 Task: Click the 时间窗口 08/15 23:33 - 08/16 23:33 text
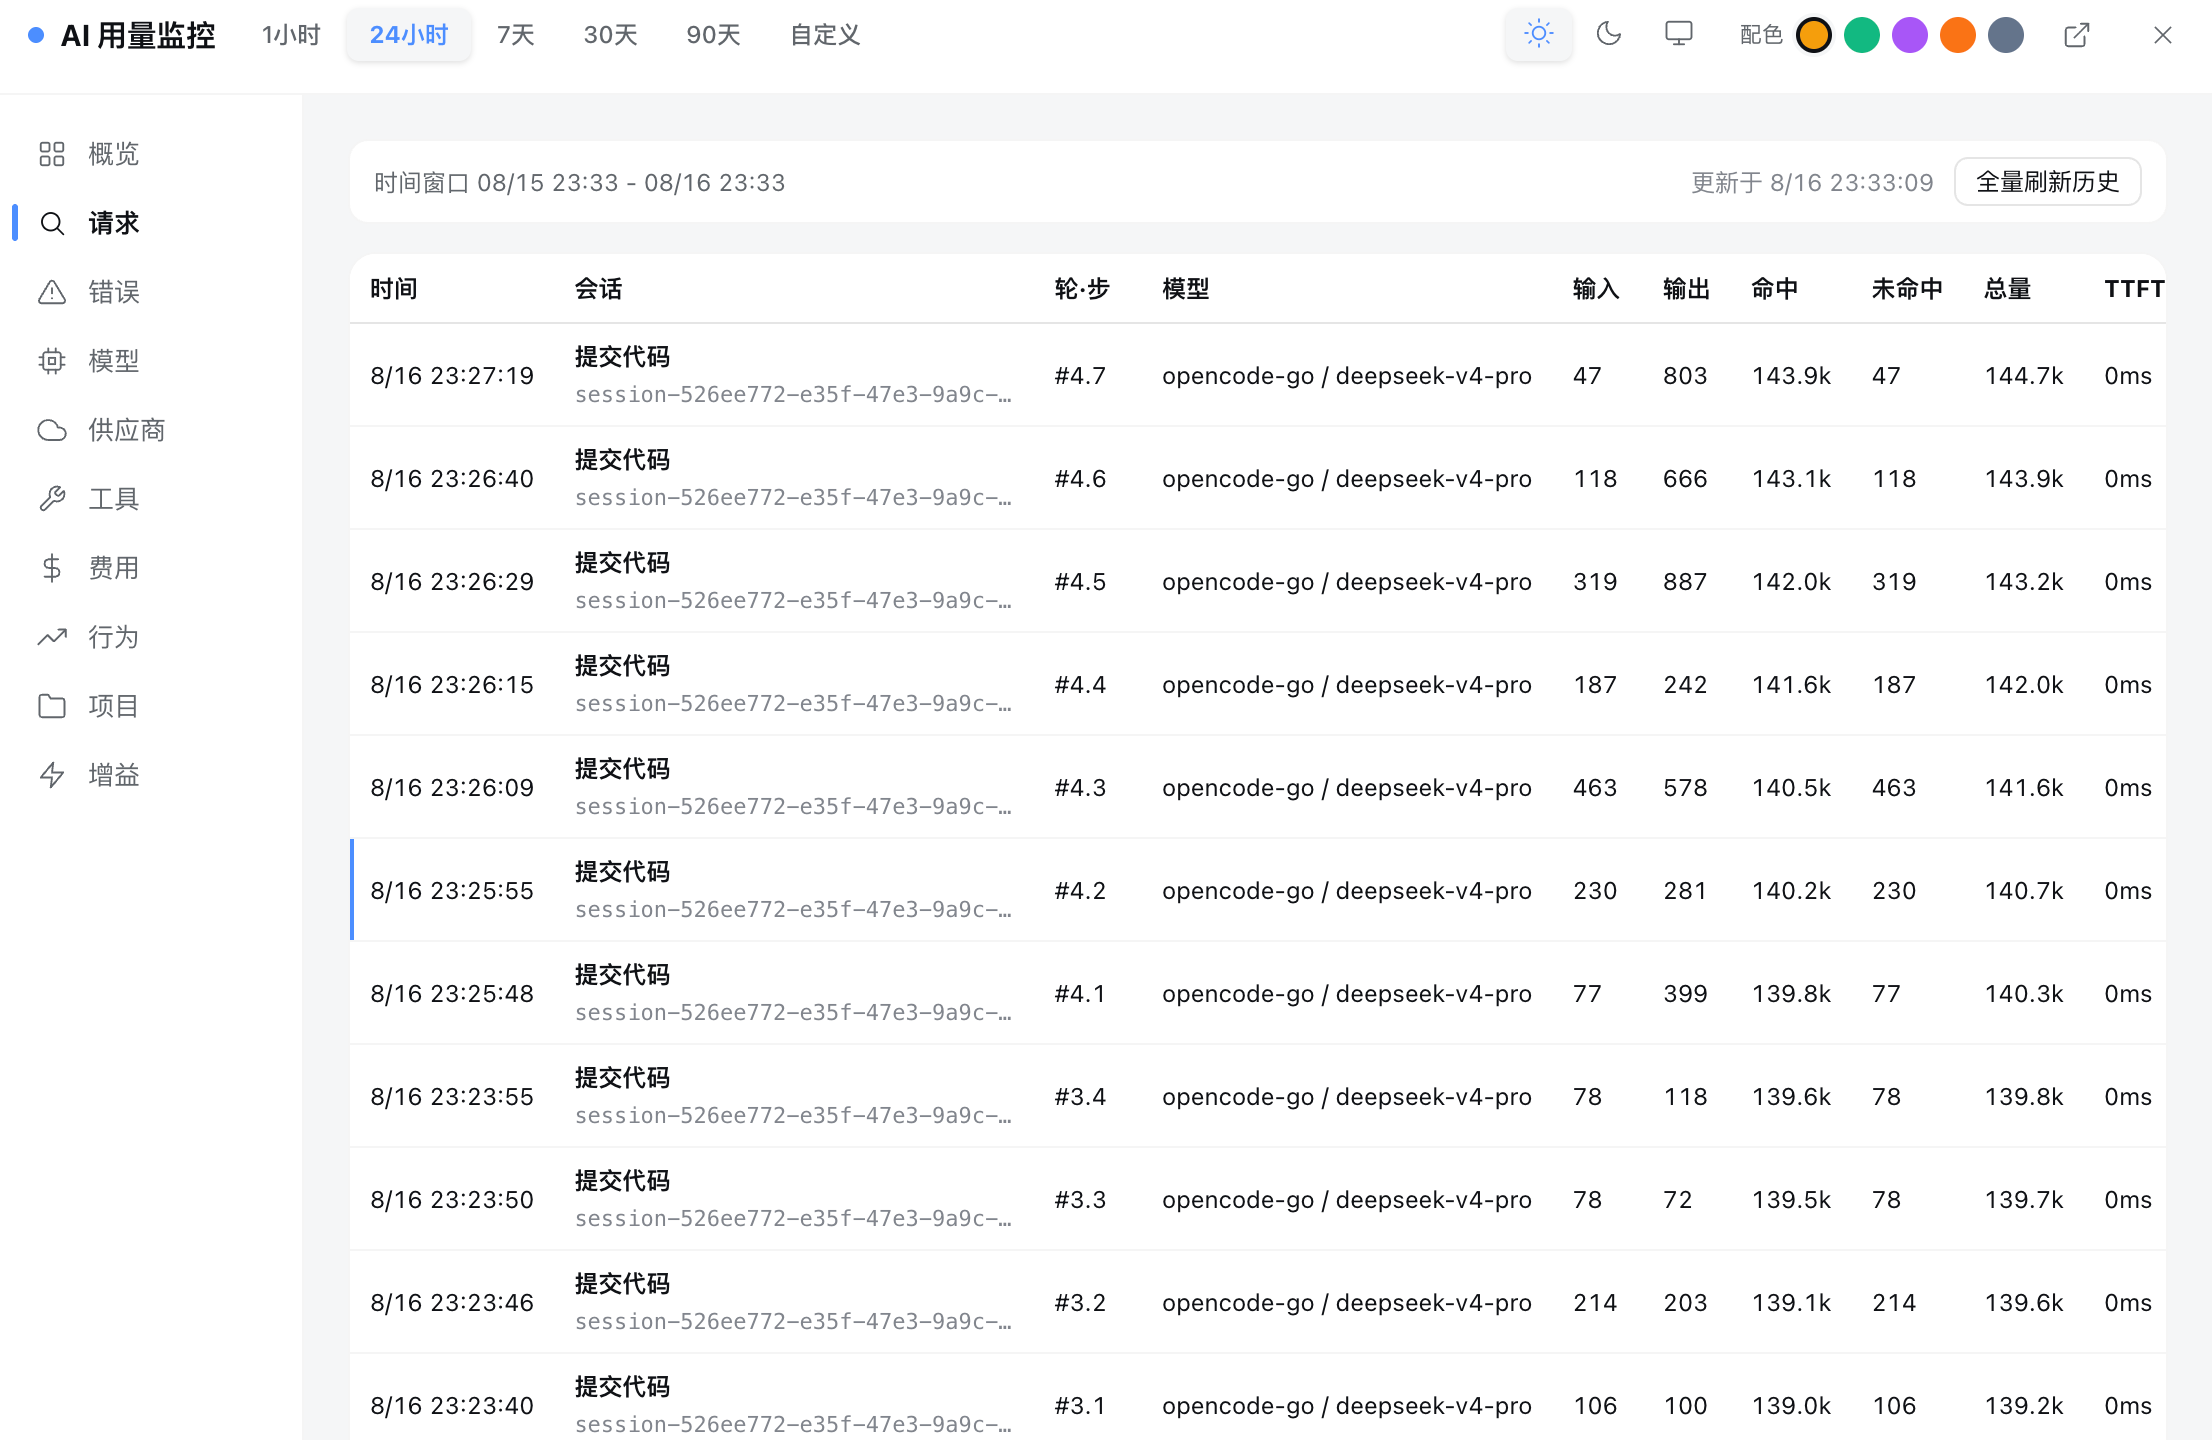580,183
